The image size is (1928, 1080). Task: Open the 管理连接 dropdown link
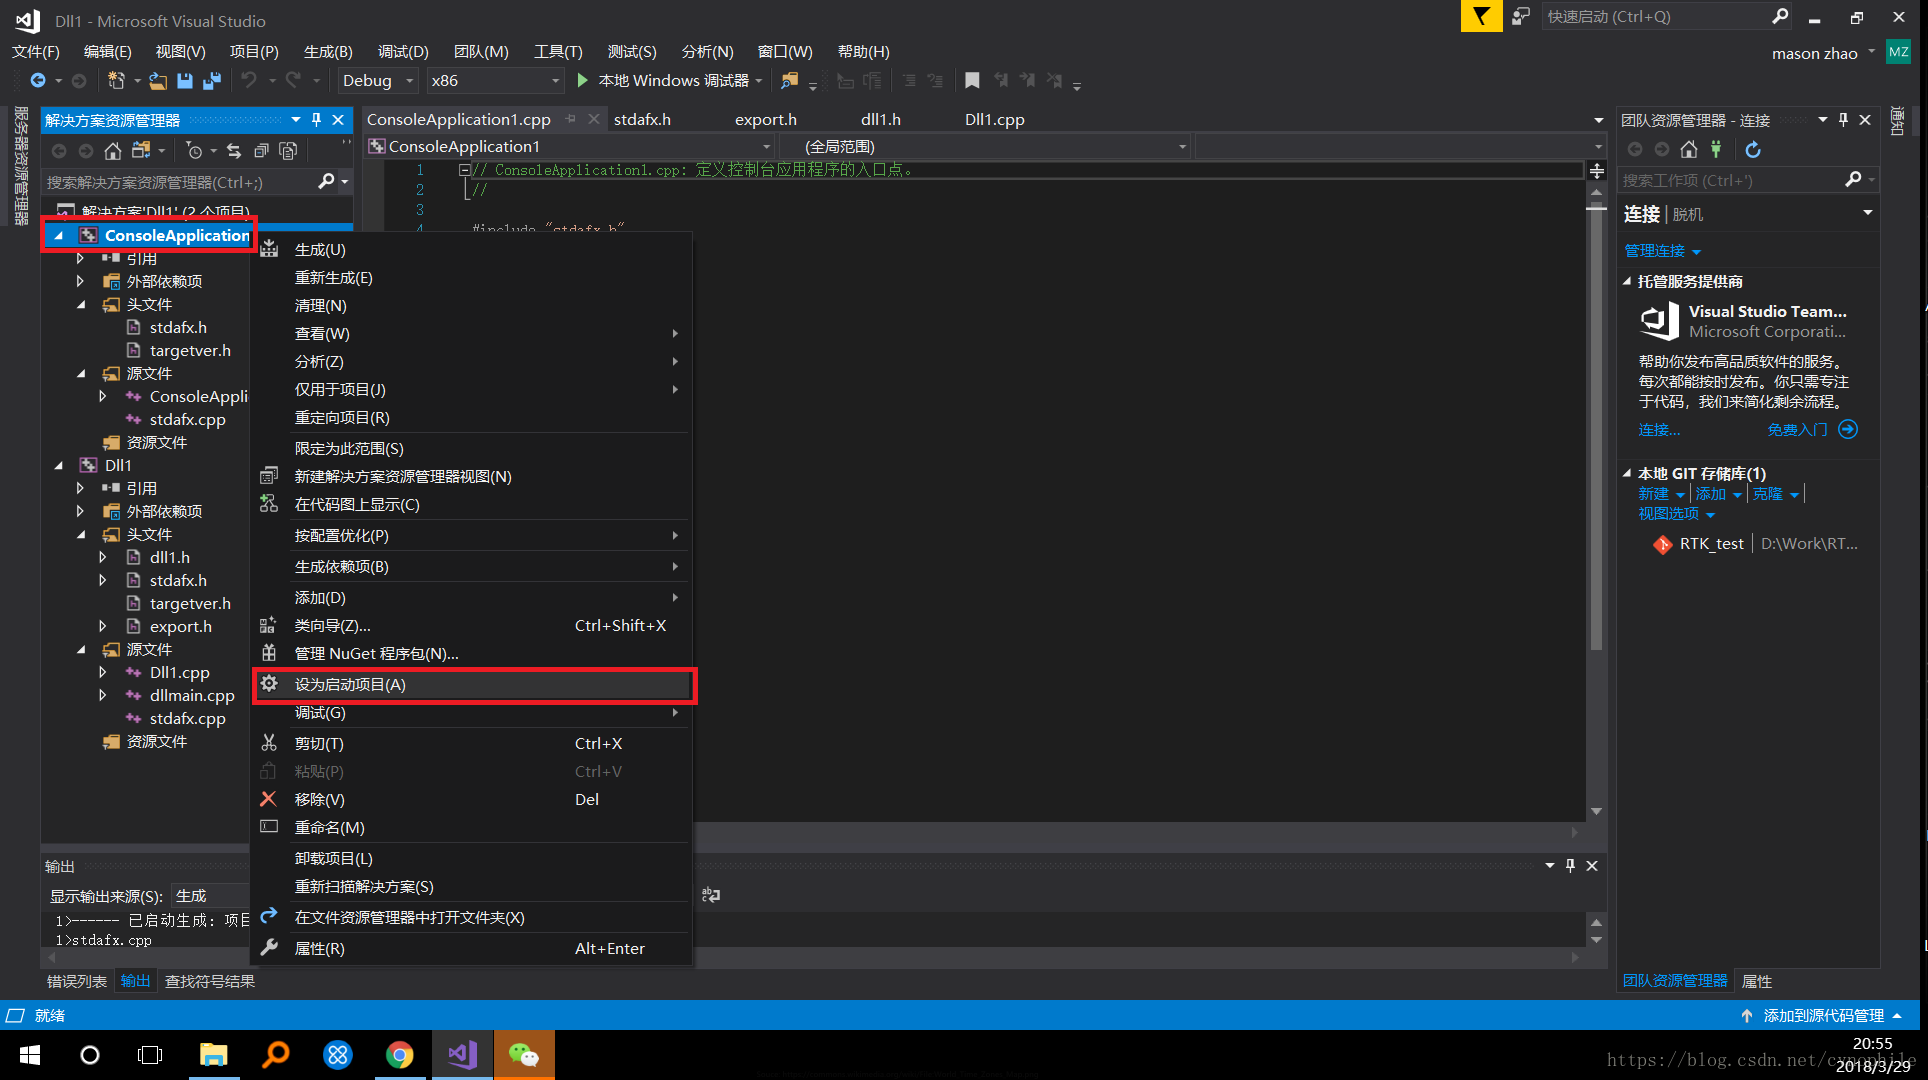[x=1662, y=251]
